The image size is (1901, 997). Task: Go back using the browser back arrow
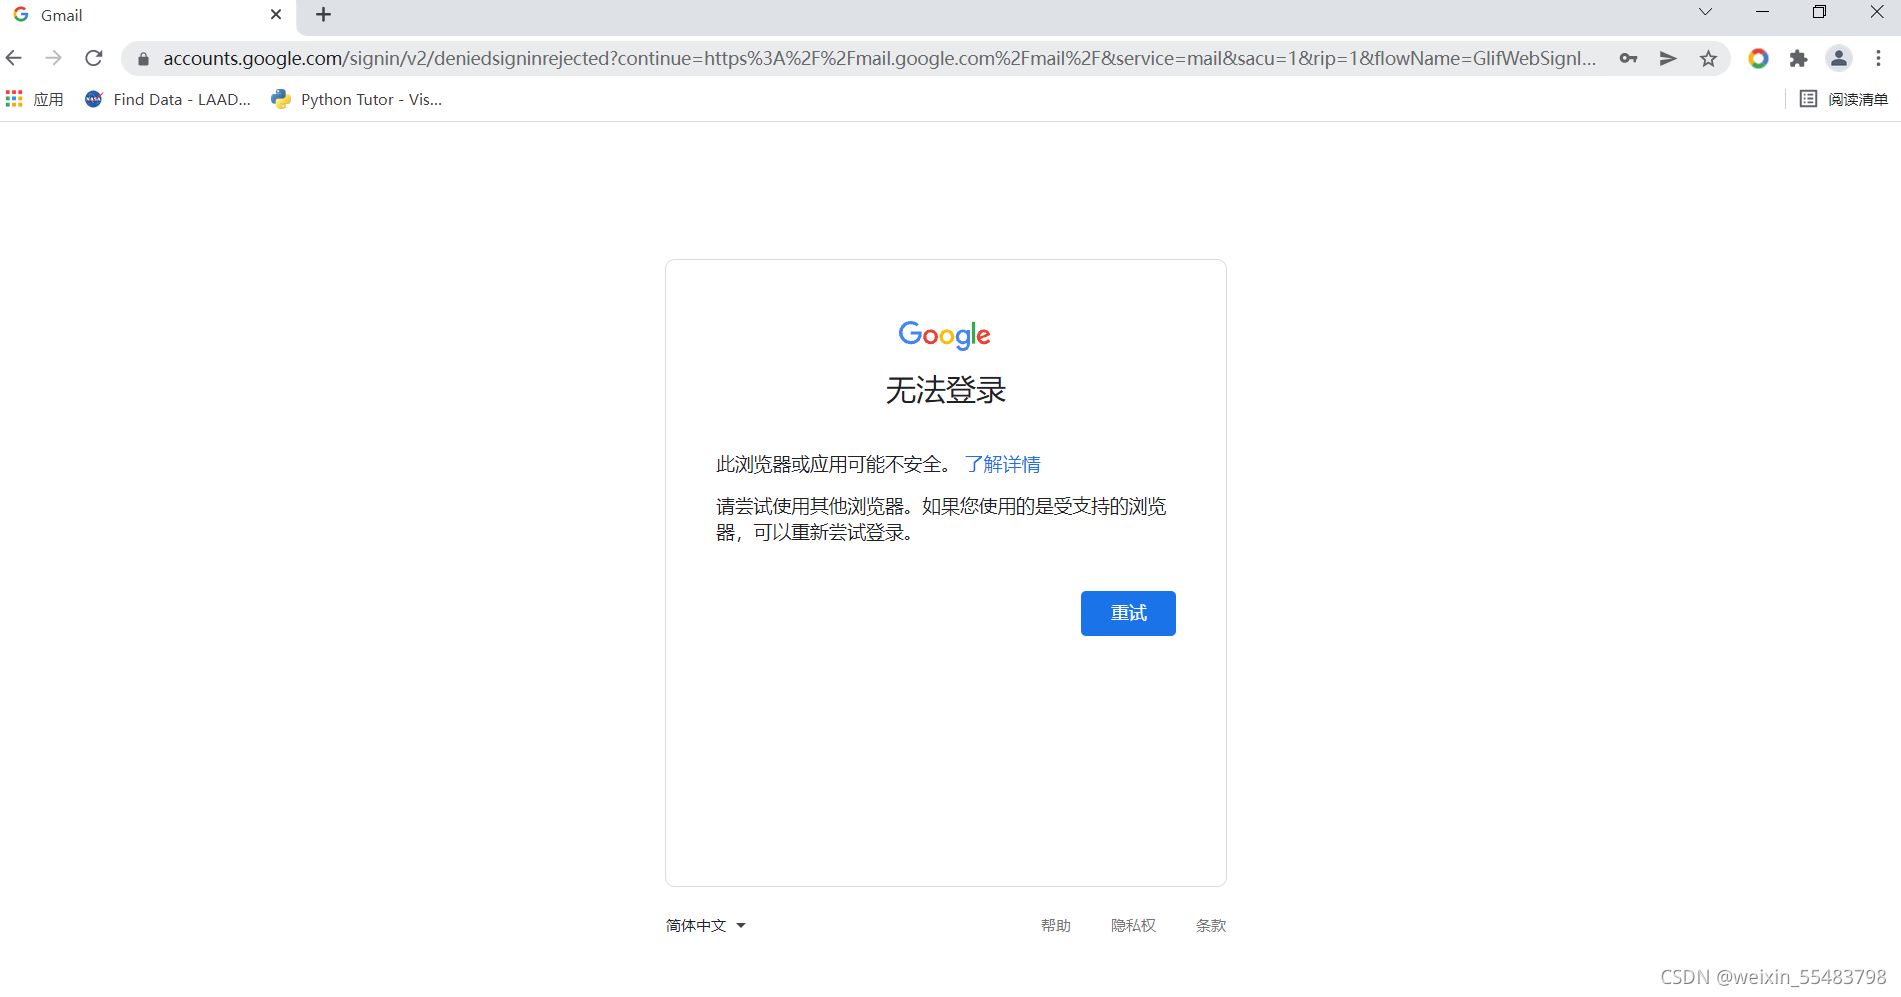14,58
